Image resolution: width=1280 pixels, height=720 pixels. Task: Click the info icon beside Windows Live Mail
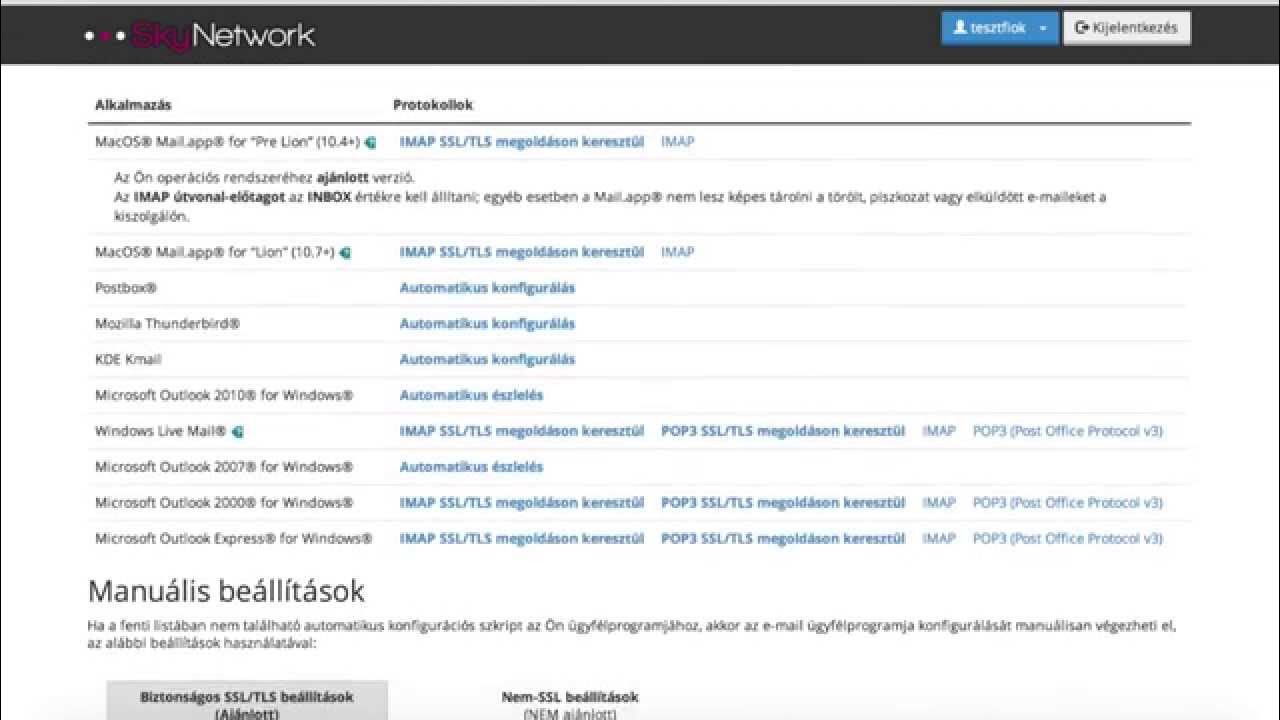(238, 432)
